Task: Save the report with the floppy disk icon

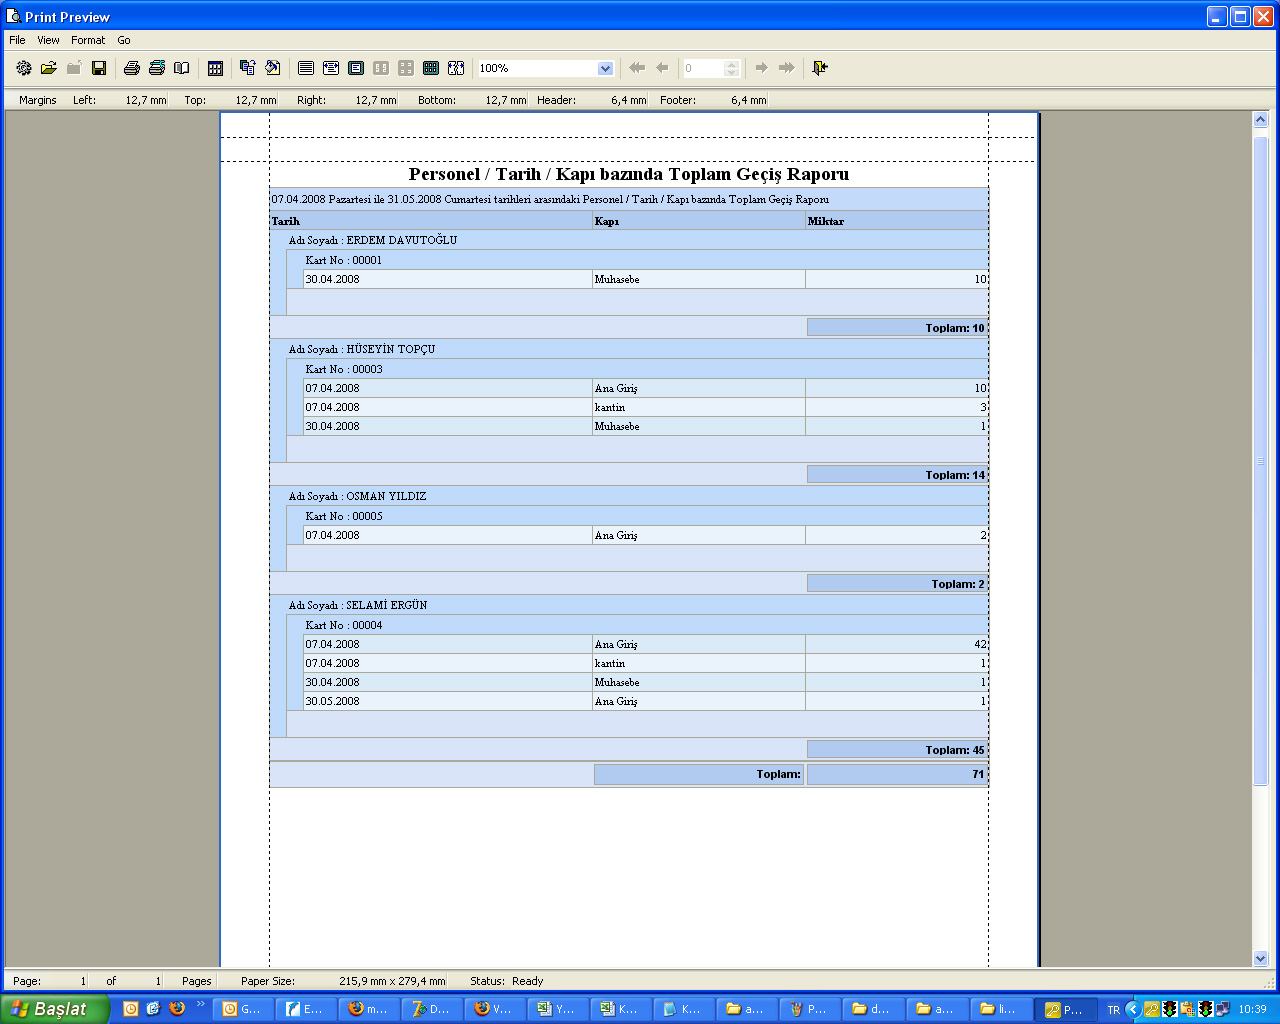Action: (99, 68)
